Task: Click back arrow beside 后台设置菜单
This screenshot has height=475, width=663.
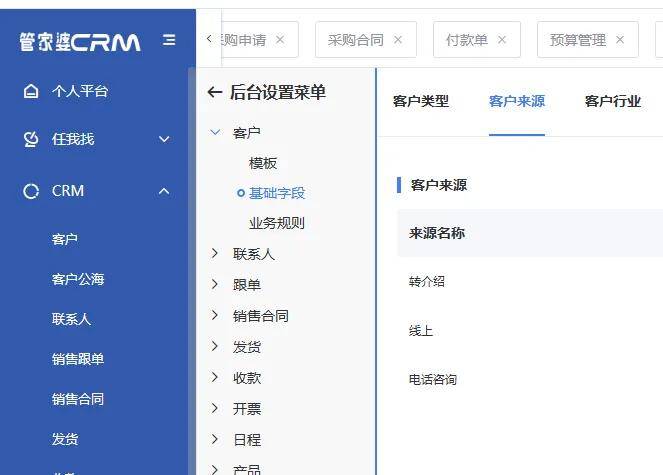Action: [x=214, y=93]
